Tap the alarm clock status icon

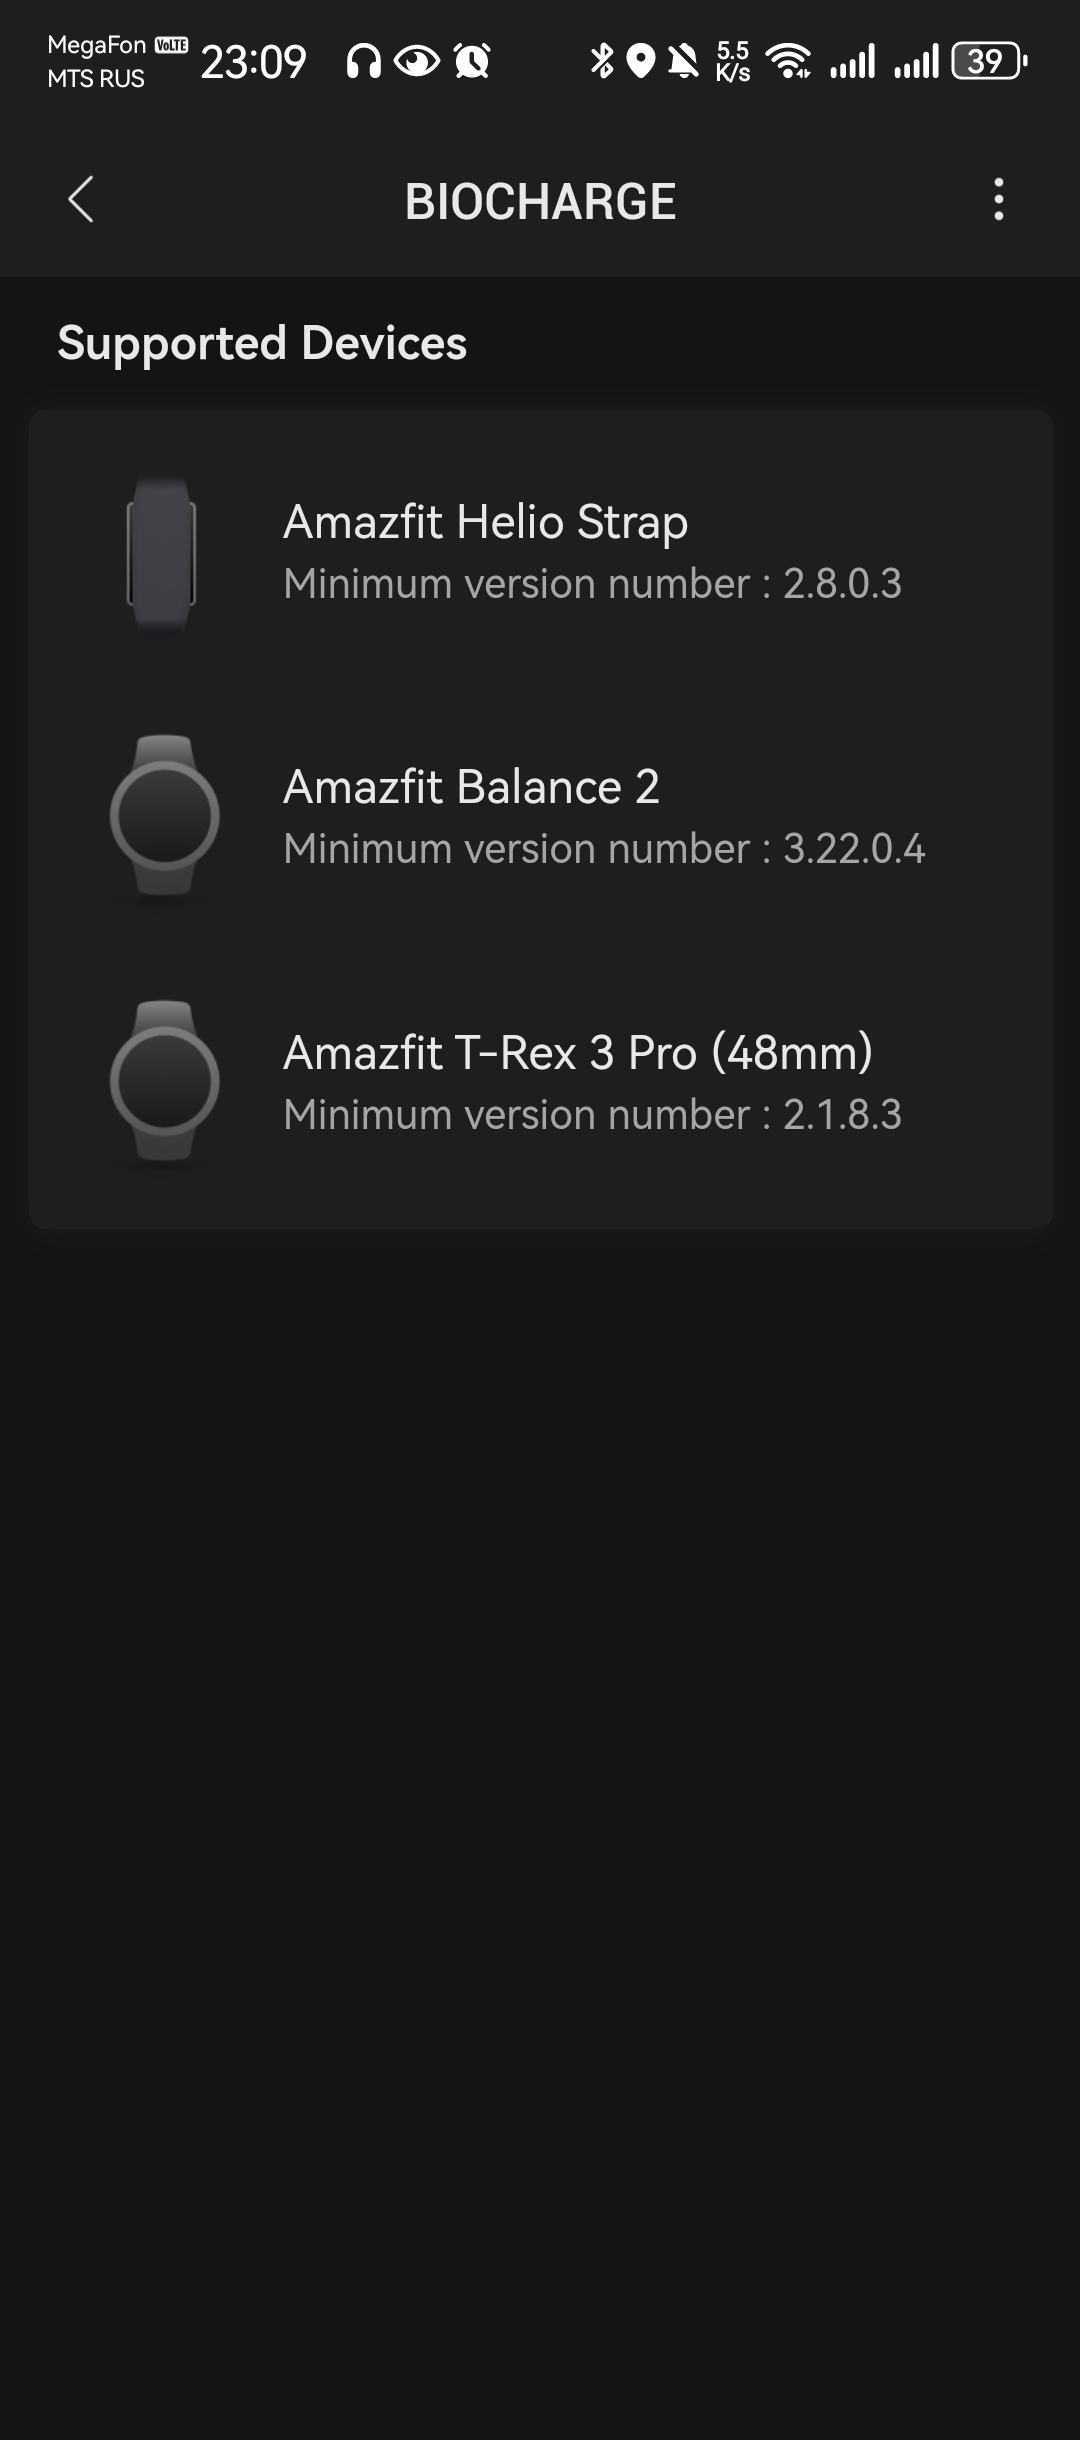pyautogui.click(x=472, y=62)
